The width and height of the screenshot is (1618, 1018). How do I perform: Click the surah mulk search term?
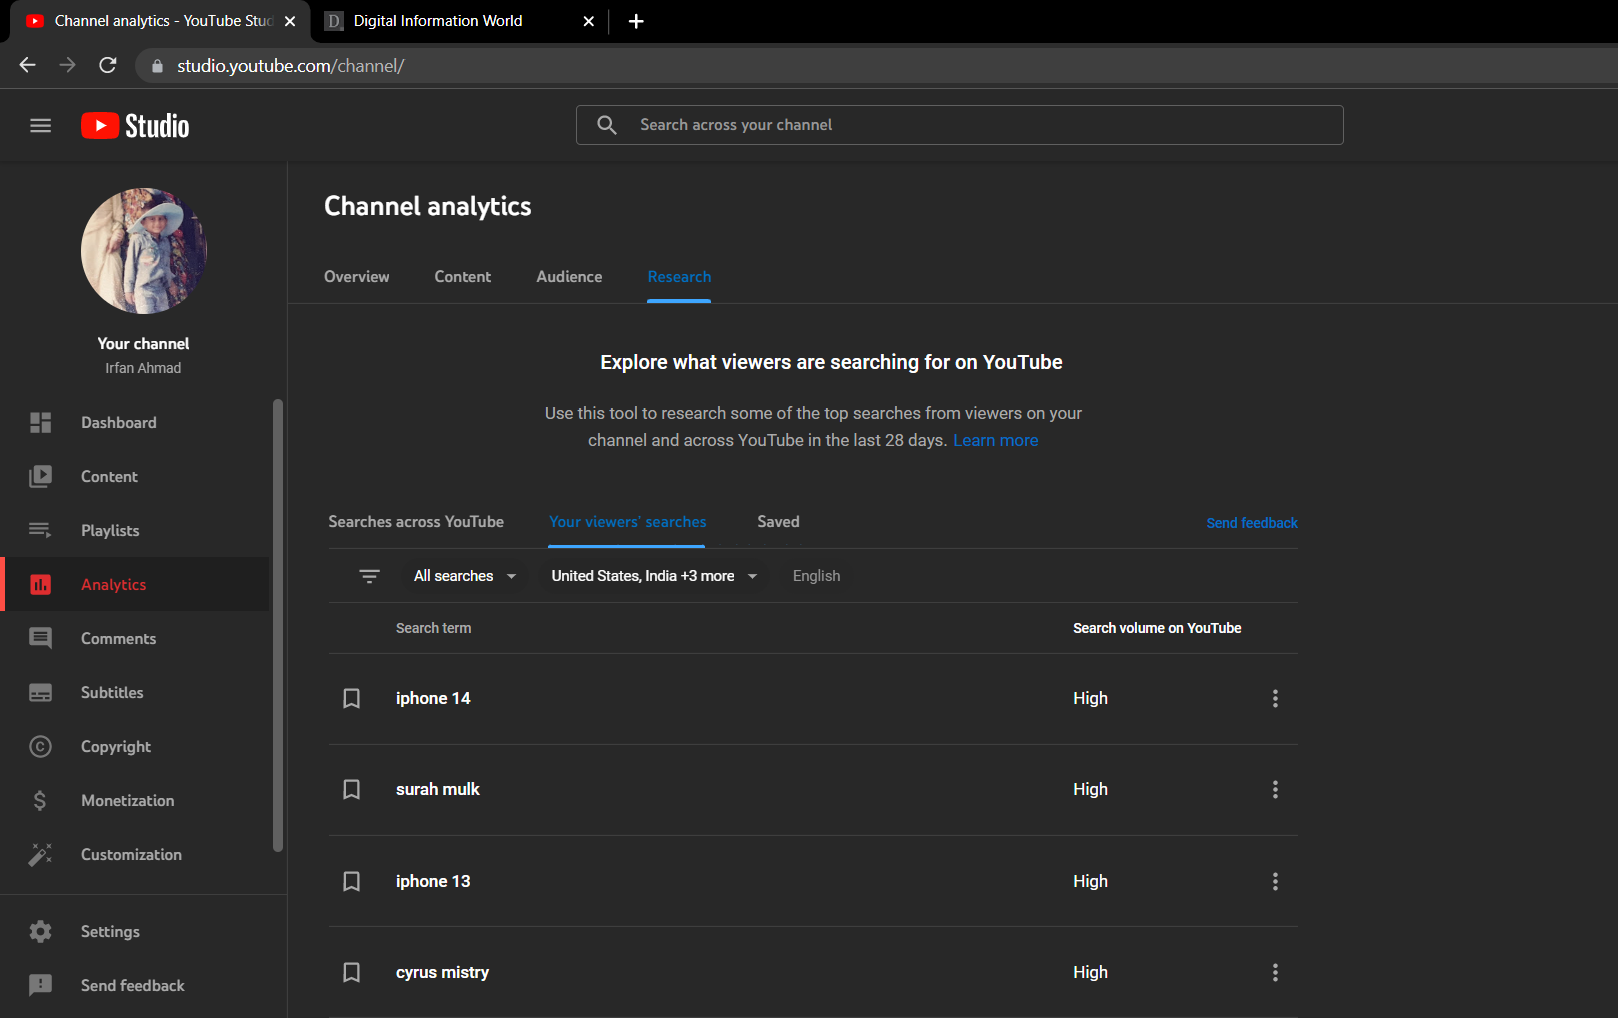(438, 790)
